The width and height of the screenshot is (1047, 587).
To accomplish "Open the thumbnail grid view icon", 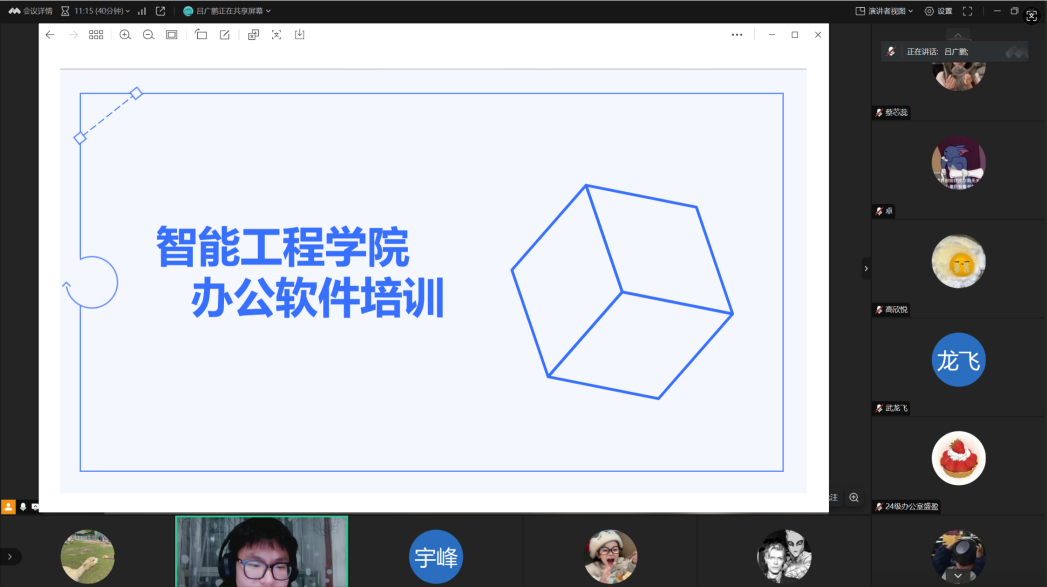I will click(96, 35).
